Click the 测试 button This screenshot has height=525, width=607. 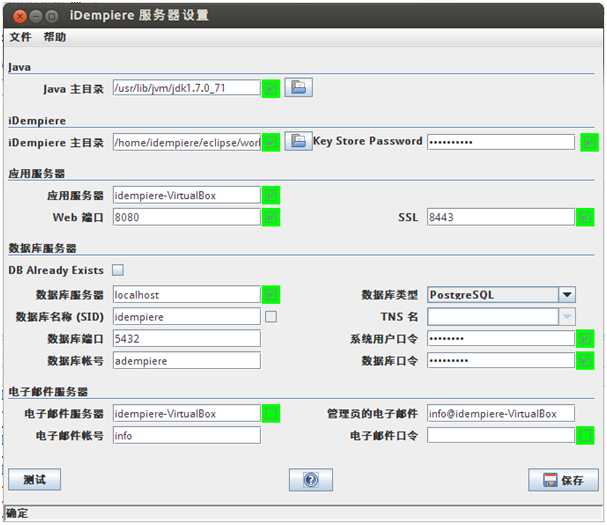pos(34,479)
